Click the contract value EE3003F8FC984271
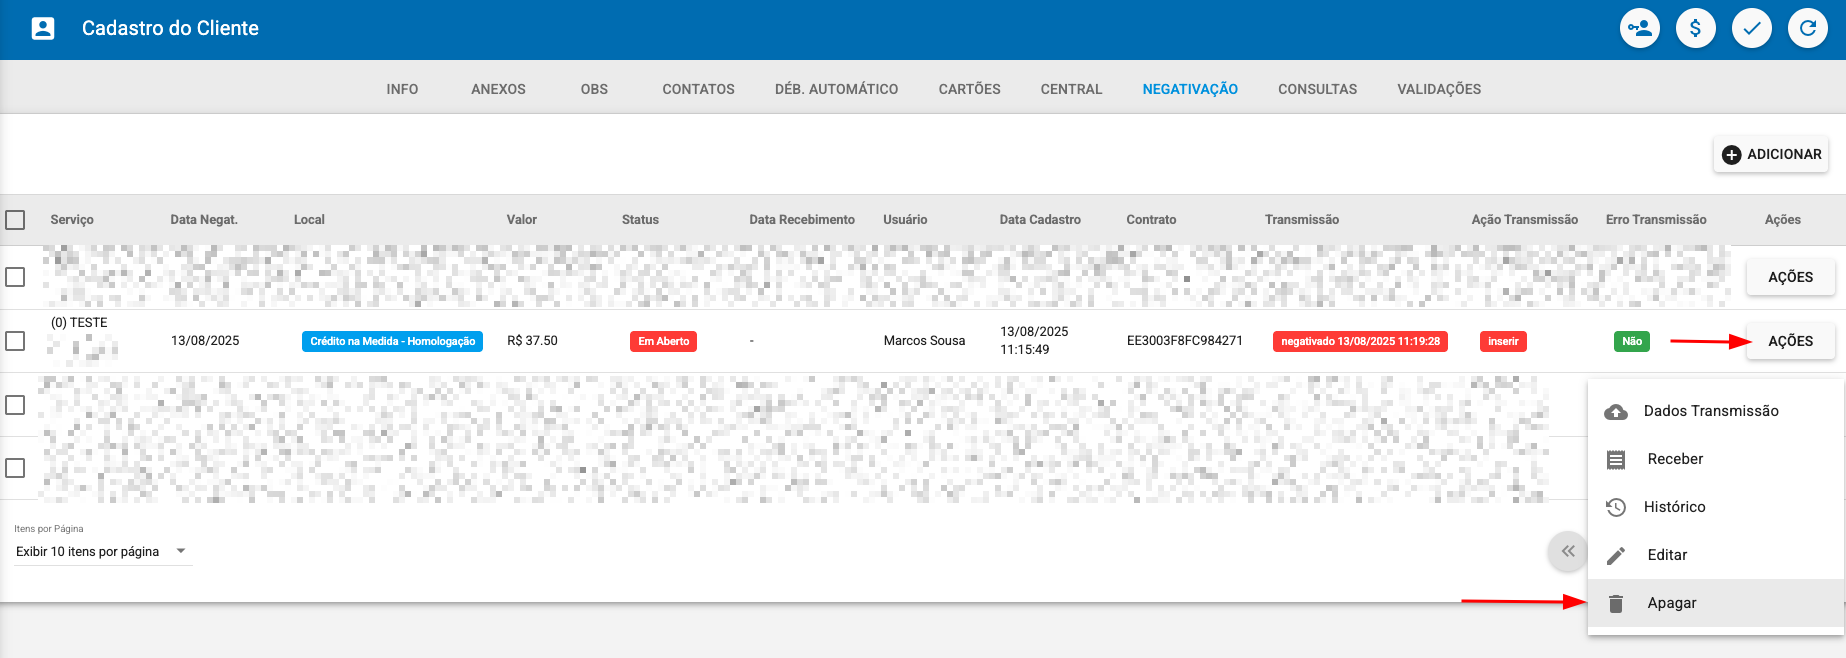Viewport: 1846px width, 658px height. [x=1185, y=341]
